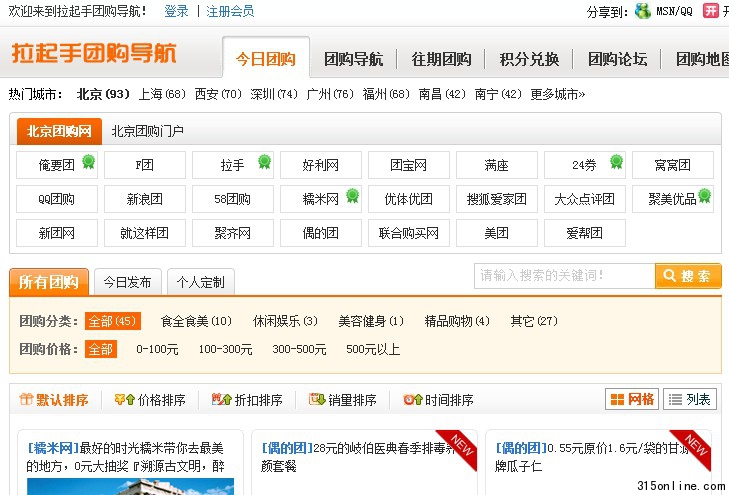Filter category 休闲娱乐 (3)
Viewport: 729px width, 495px height.
285,321
